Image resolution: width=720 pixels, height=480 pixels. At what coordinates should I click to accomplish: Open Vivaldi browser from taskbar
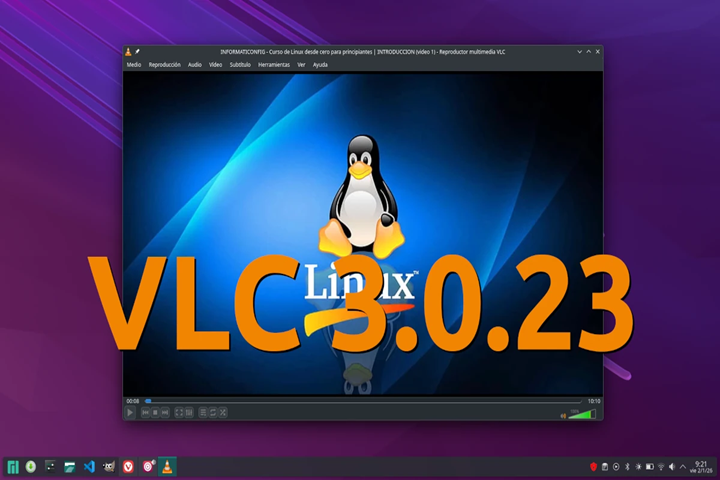[x=128, y=467]
